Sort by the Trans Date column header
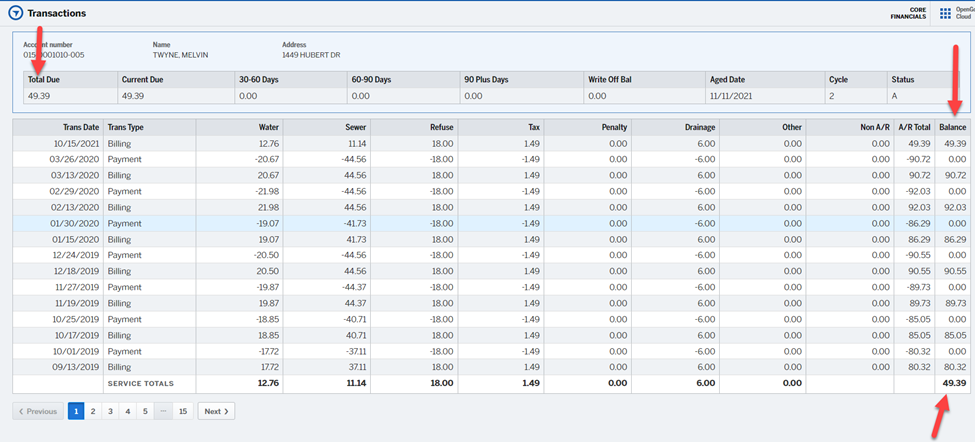The width and height of the screenshot is (975, 442). click(x=80, y=127)
